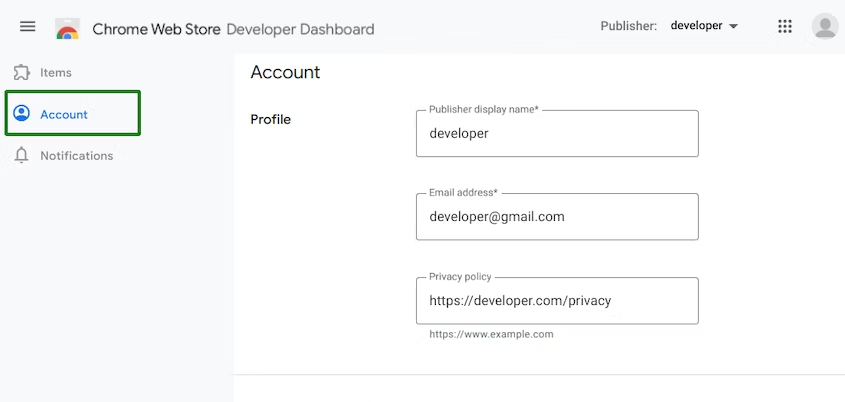Click the Profile section label
845x402 pixels.
271,120
